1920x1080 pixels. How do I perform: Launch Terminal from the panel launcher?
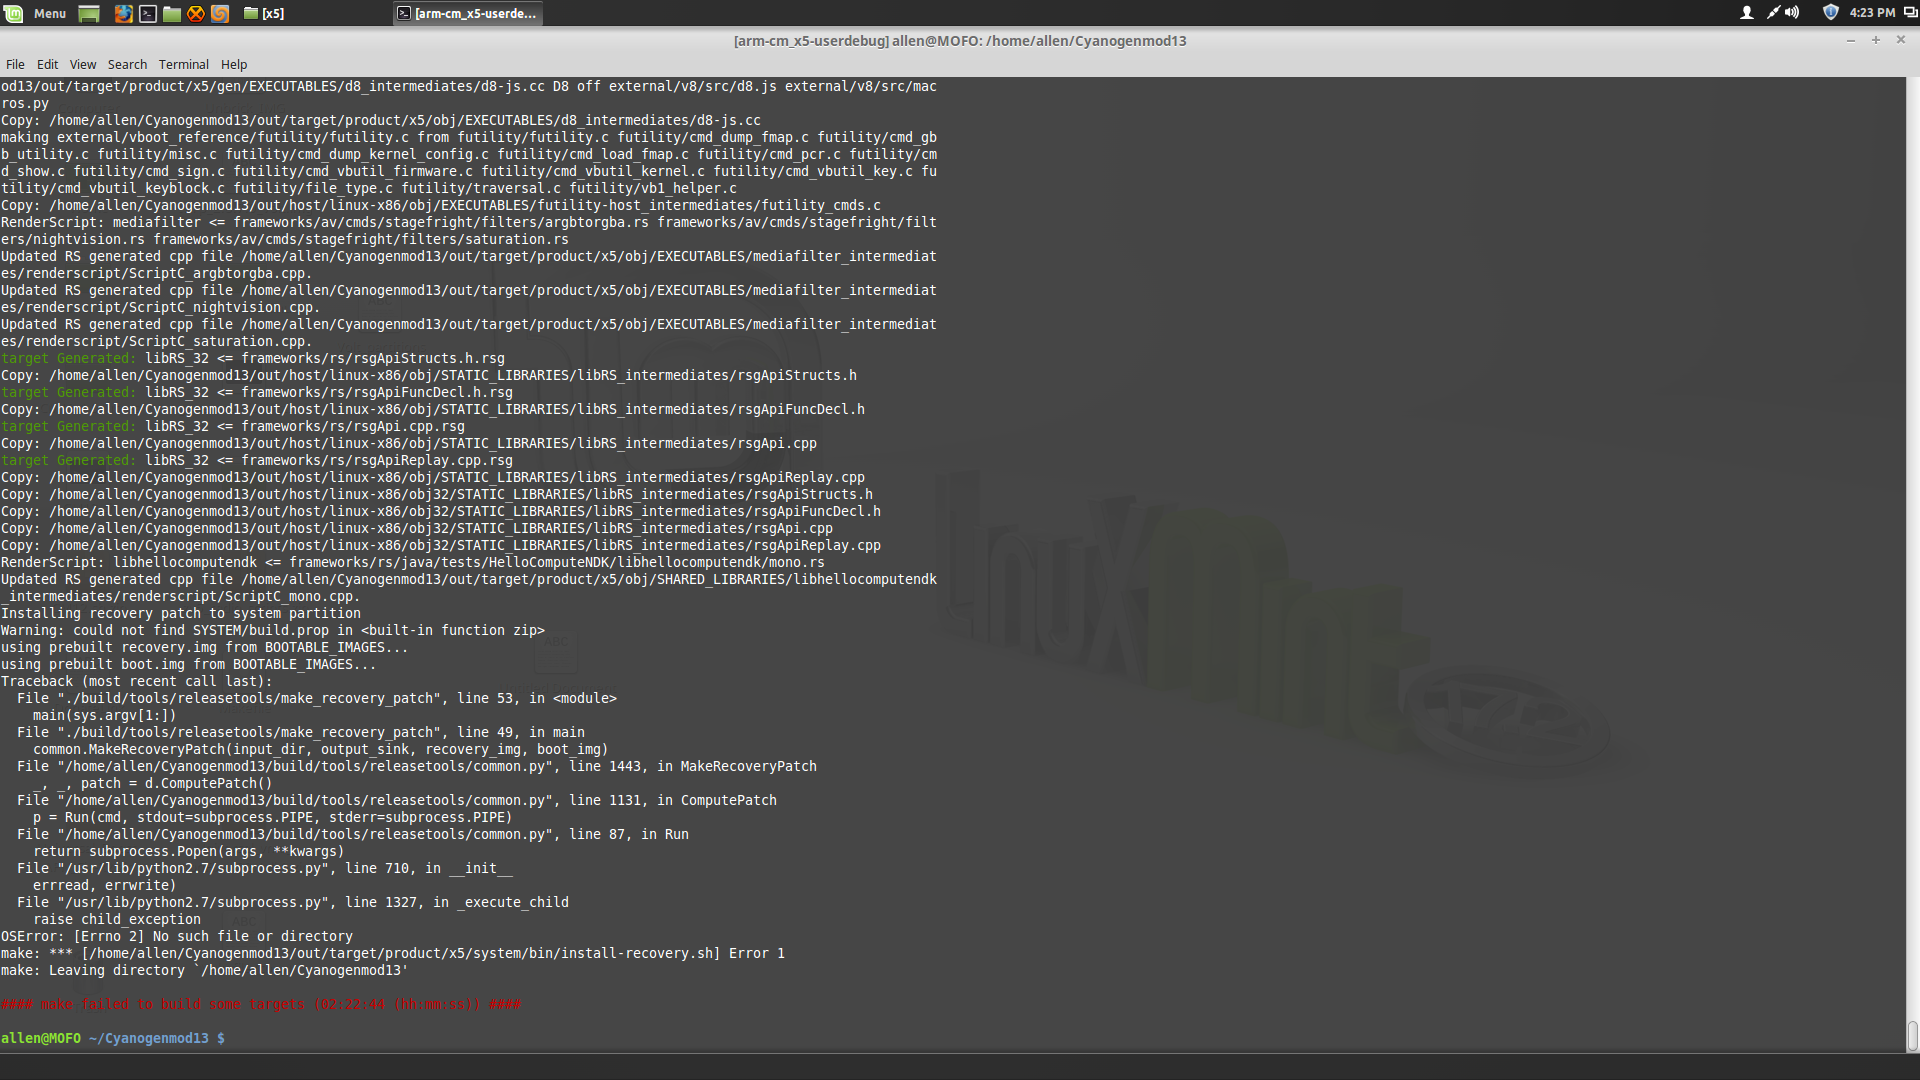(x=147, y=13)
